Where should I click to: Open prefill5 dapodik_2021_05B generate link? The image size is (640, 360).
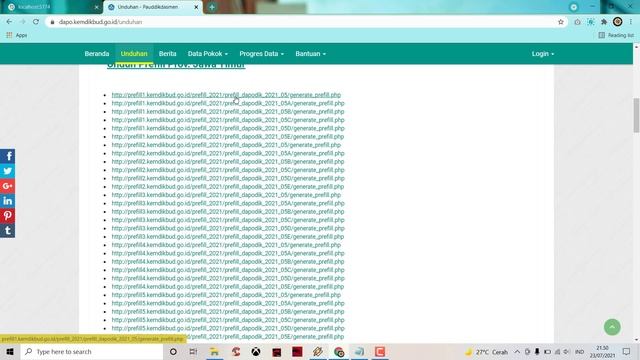228,311
